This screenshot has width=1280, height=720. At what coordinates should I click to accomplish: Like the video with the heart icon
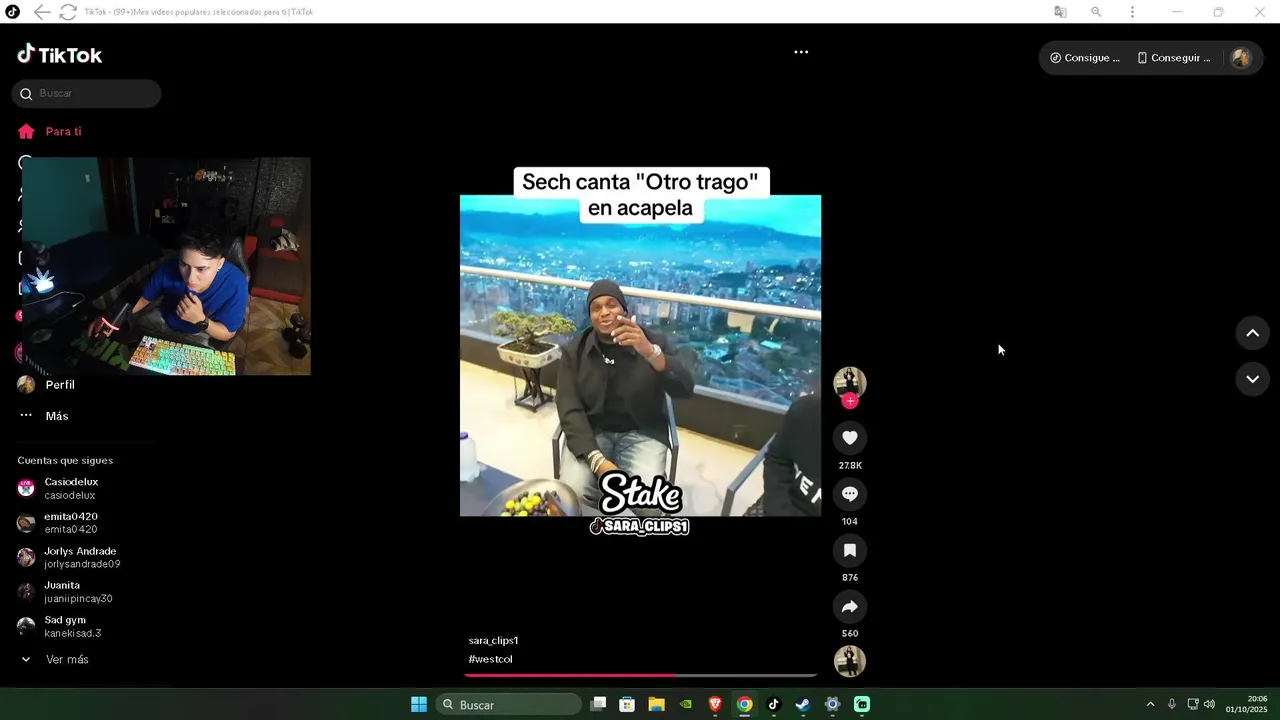pyautogui.click(x=850, y=438)
